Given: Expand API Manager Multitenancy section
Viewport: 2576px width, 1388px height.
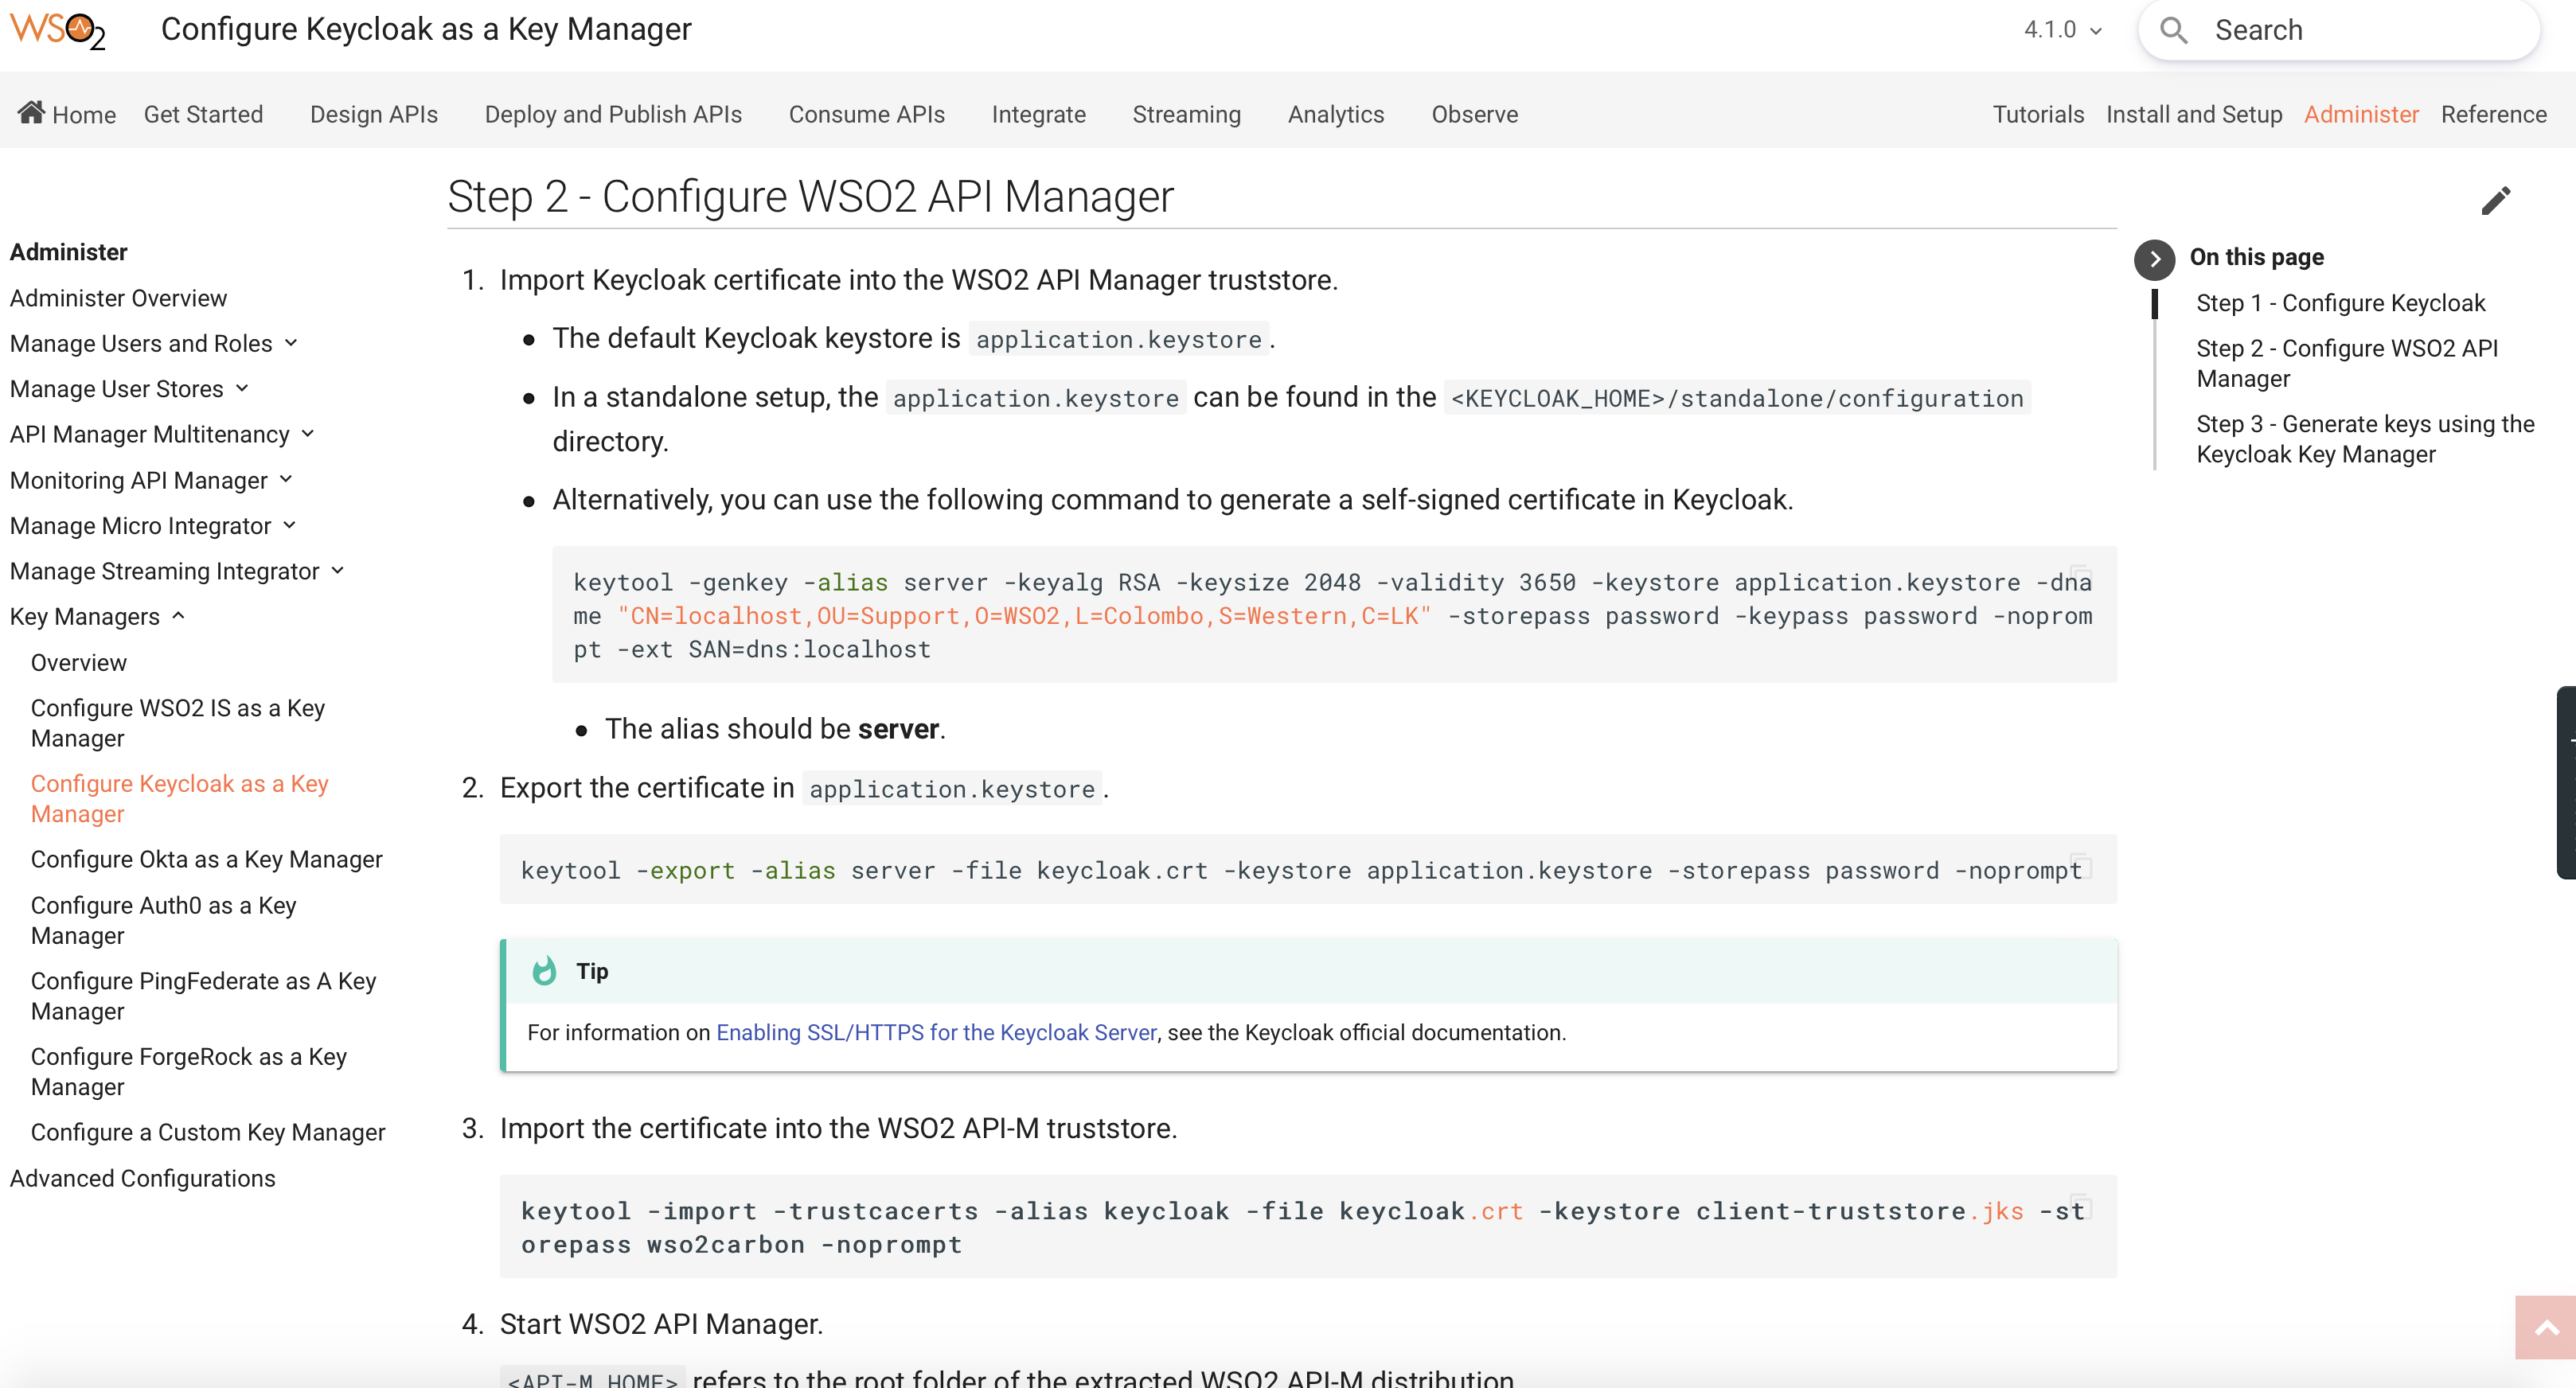Looking at the screenshot, I should pos(306,434).
